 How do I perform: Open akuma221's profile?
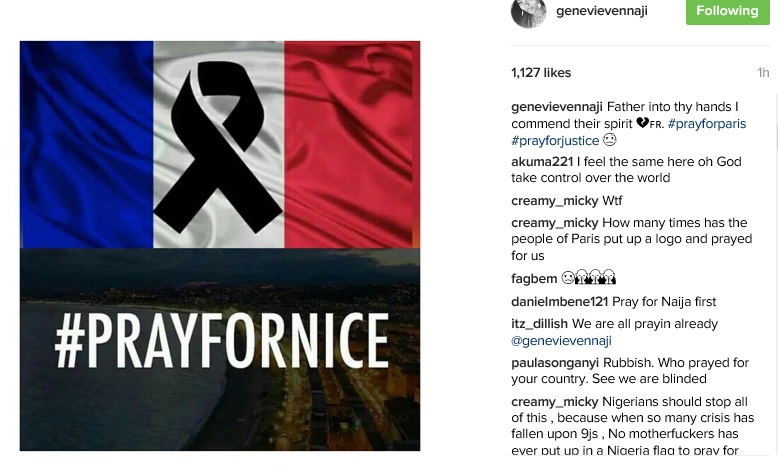tap(541, 162)
